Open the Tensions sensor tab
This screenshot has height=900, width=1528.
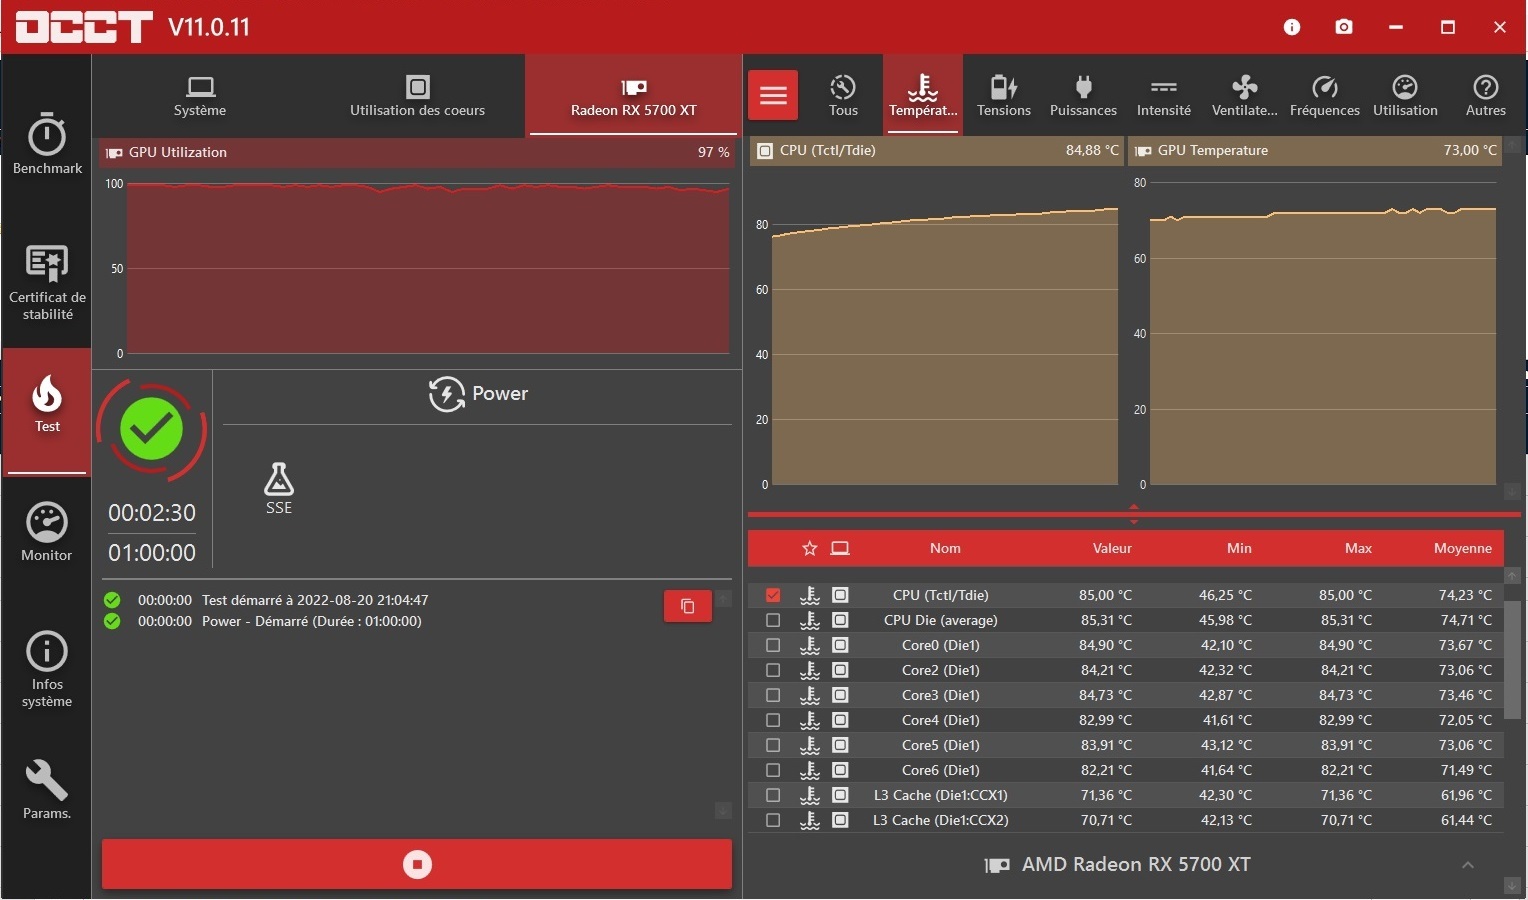pos(1004,96)
